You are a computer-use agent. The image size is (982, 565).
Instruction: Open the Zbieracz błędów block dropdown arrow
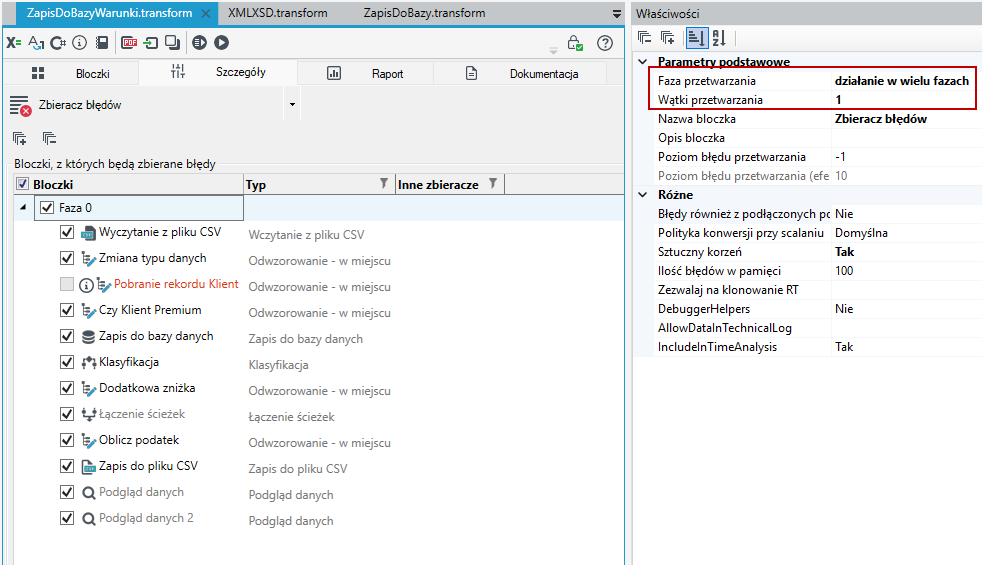pos(292,105)
